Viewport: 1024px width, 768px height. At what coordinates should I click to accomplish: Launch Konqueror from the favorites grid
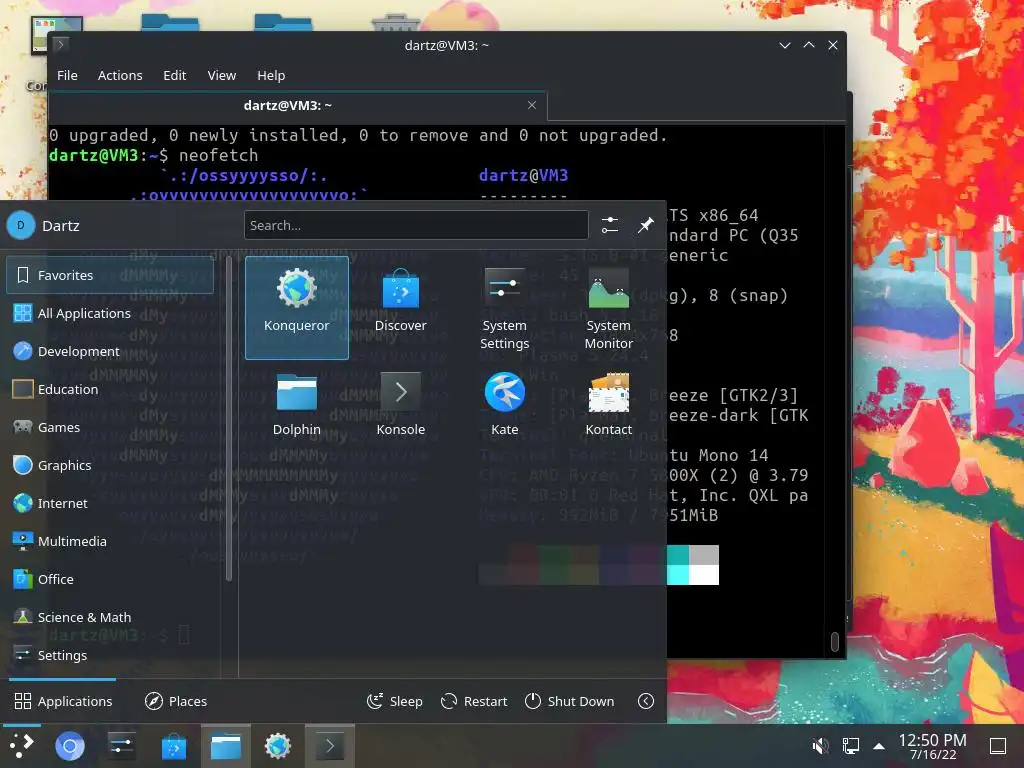coord(296,308)
